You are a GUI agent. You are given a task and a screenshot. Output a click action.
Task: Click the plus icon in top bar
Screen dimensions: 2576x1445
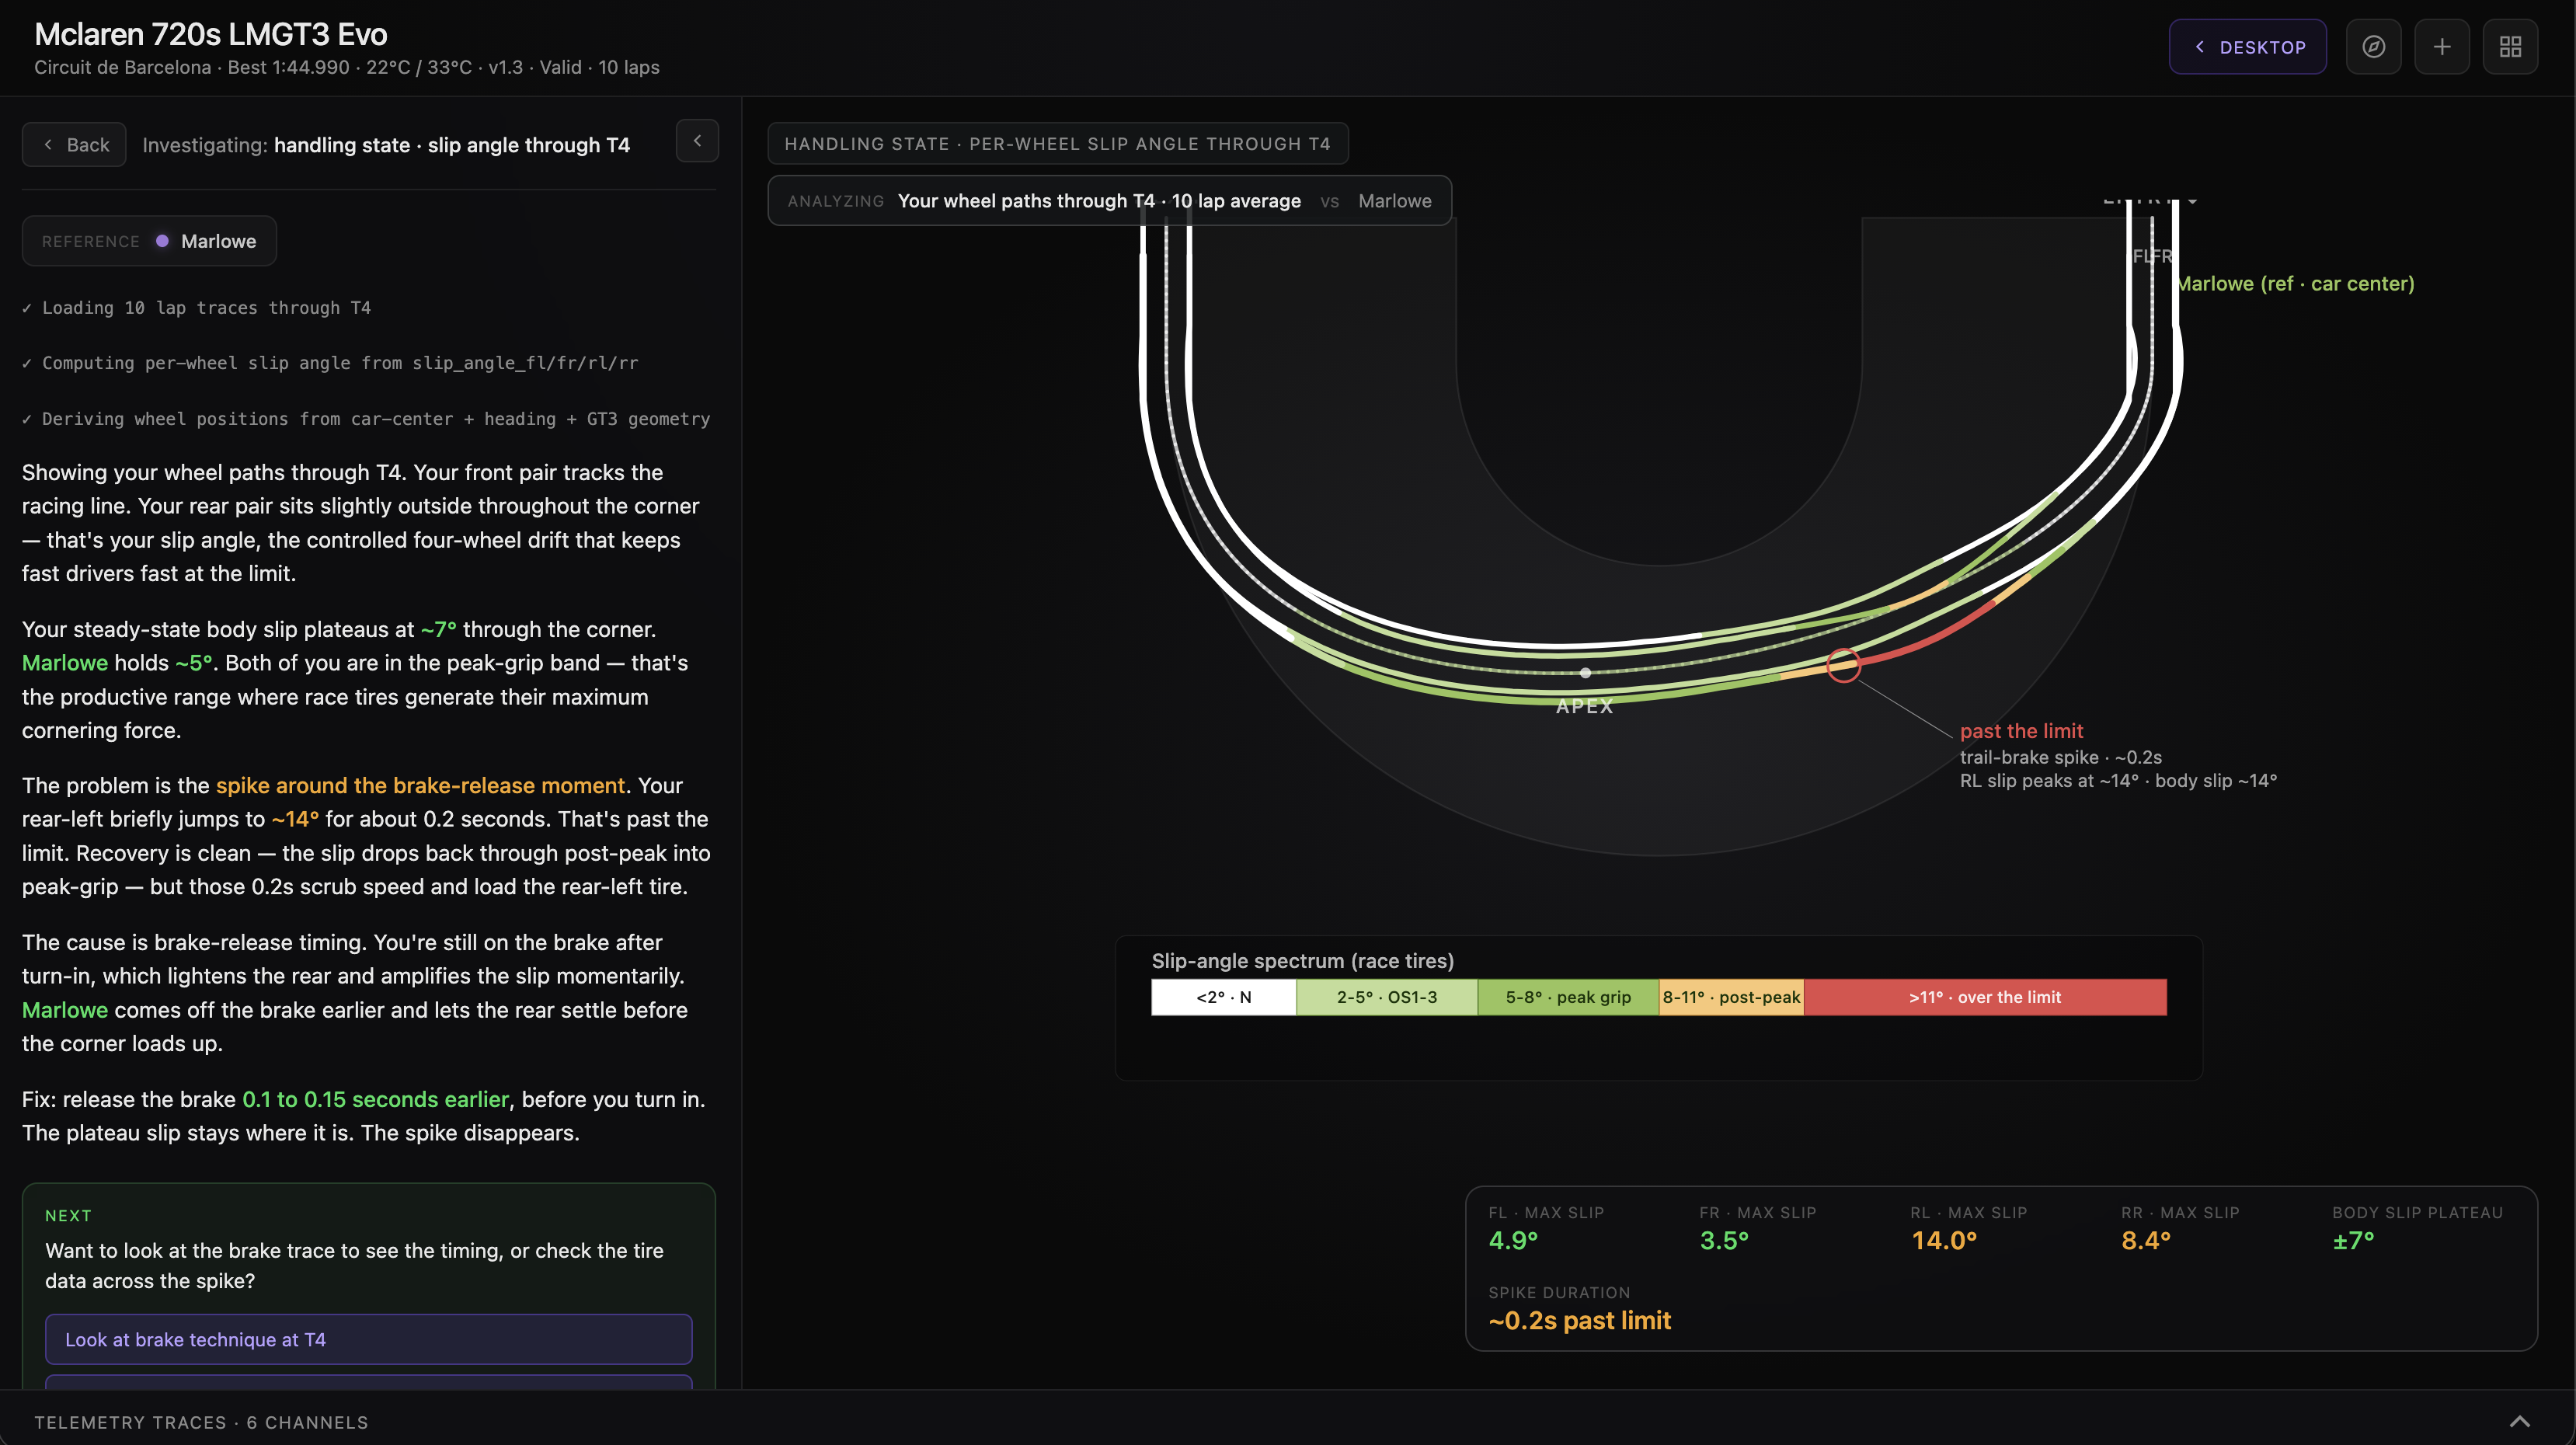pyautogui.click(x=2442, y=47)
